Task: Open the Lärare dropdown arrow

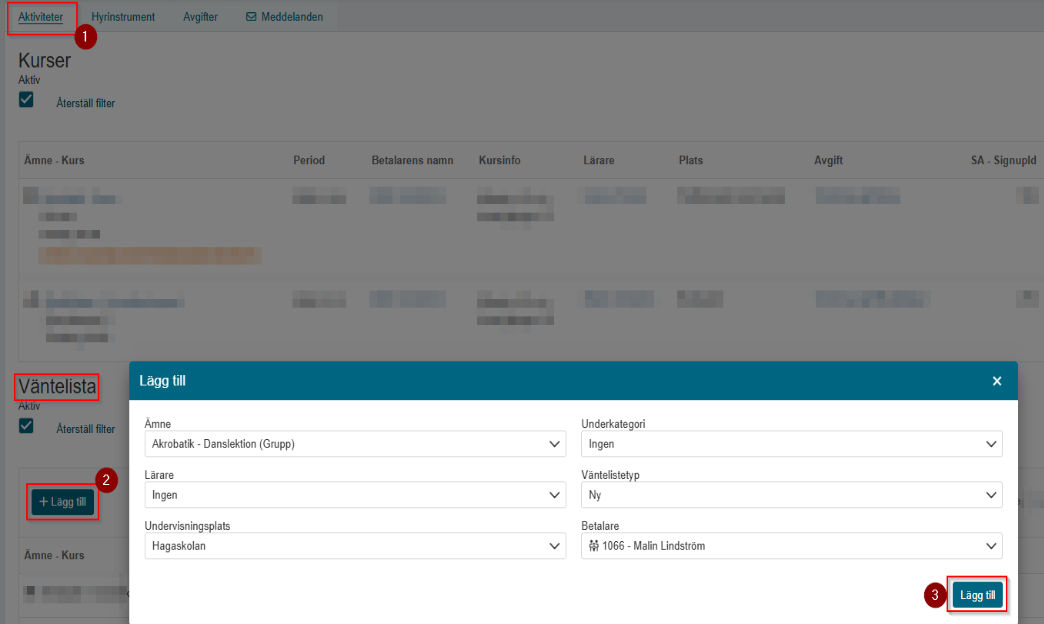Action: 554,495
